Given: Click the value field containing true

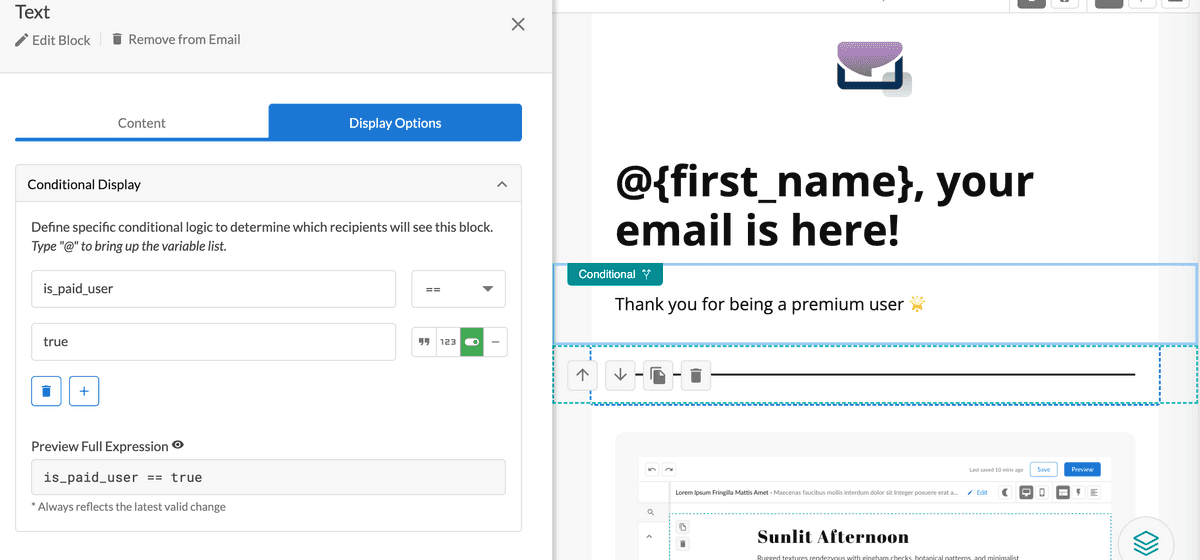Looking at the screenshot, I should (213, 341).
